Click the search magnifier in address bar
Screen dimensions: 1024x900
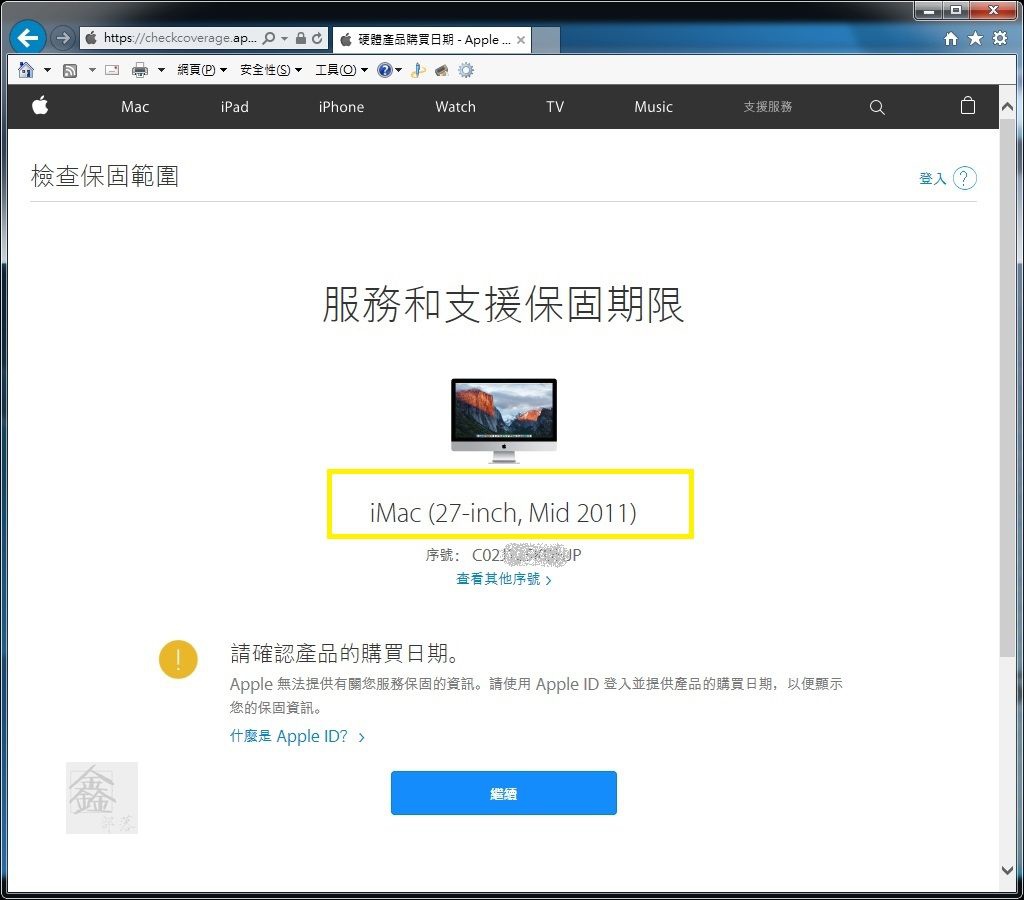coord(268,38)
